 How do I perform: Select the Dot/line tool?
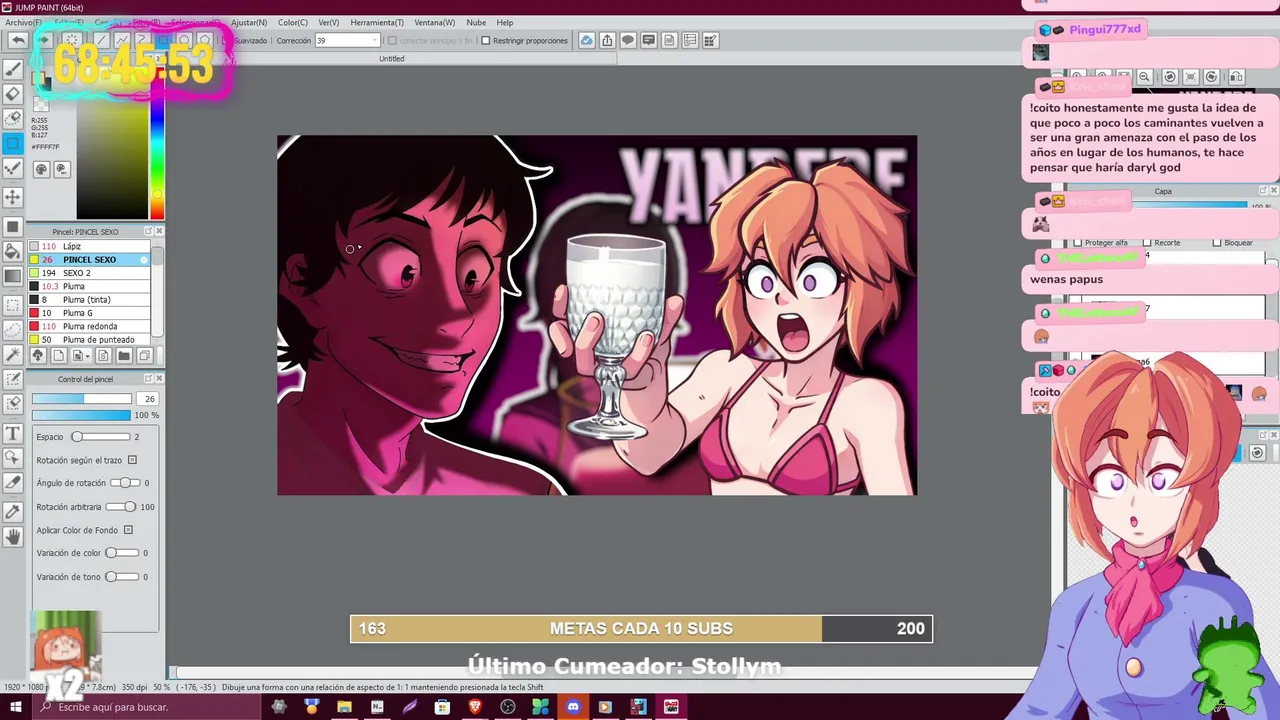point(13,169)
